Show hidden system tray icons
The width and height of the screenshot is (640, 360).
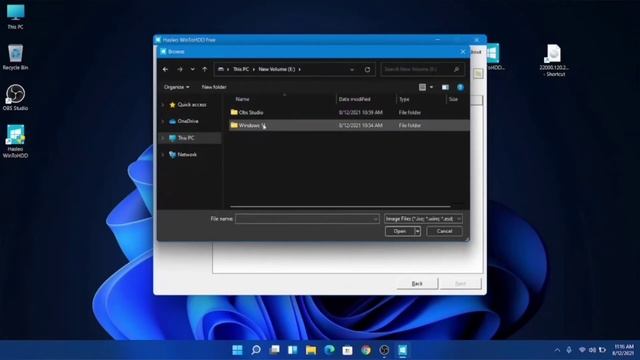point(557,350)
